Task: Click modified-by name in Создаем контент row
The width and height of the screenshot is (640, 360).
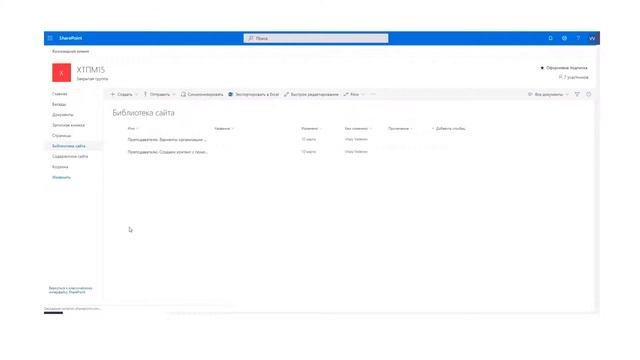Action: (x=356, y=152)
